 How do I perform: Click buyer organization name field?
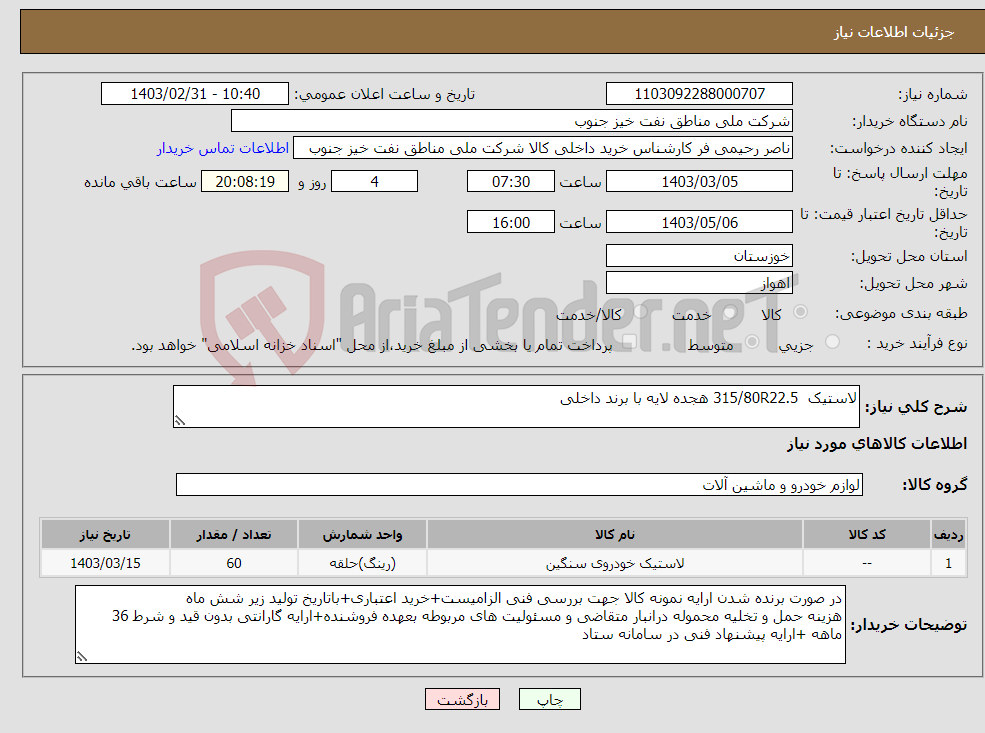pos(512,121)
